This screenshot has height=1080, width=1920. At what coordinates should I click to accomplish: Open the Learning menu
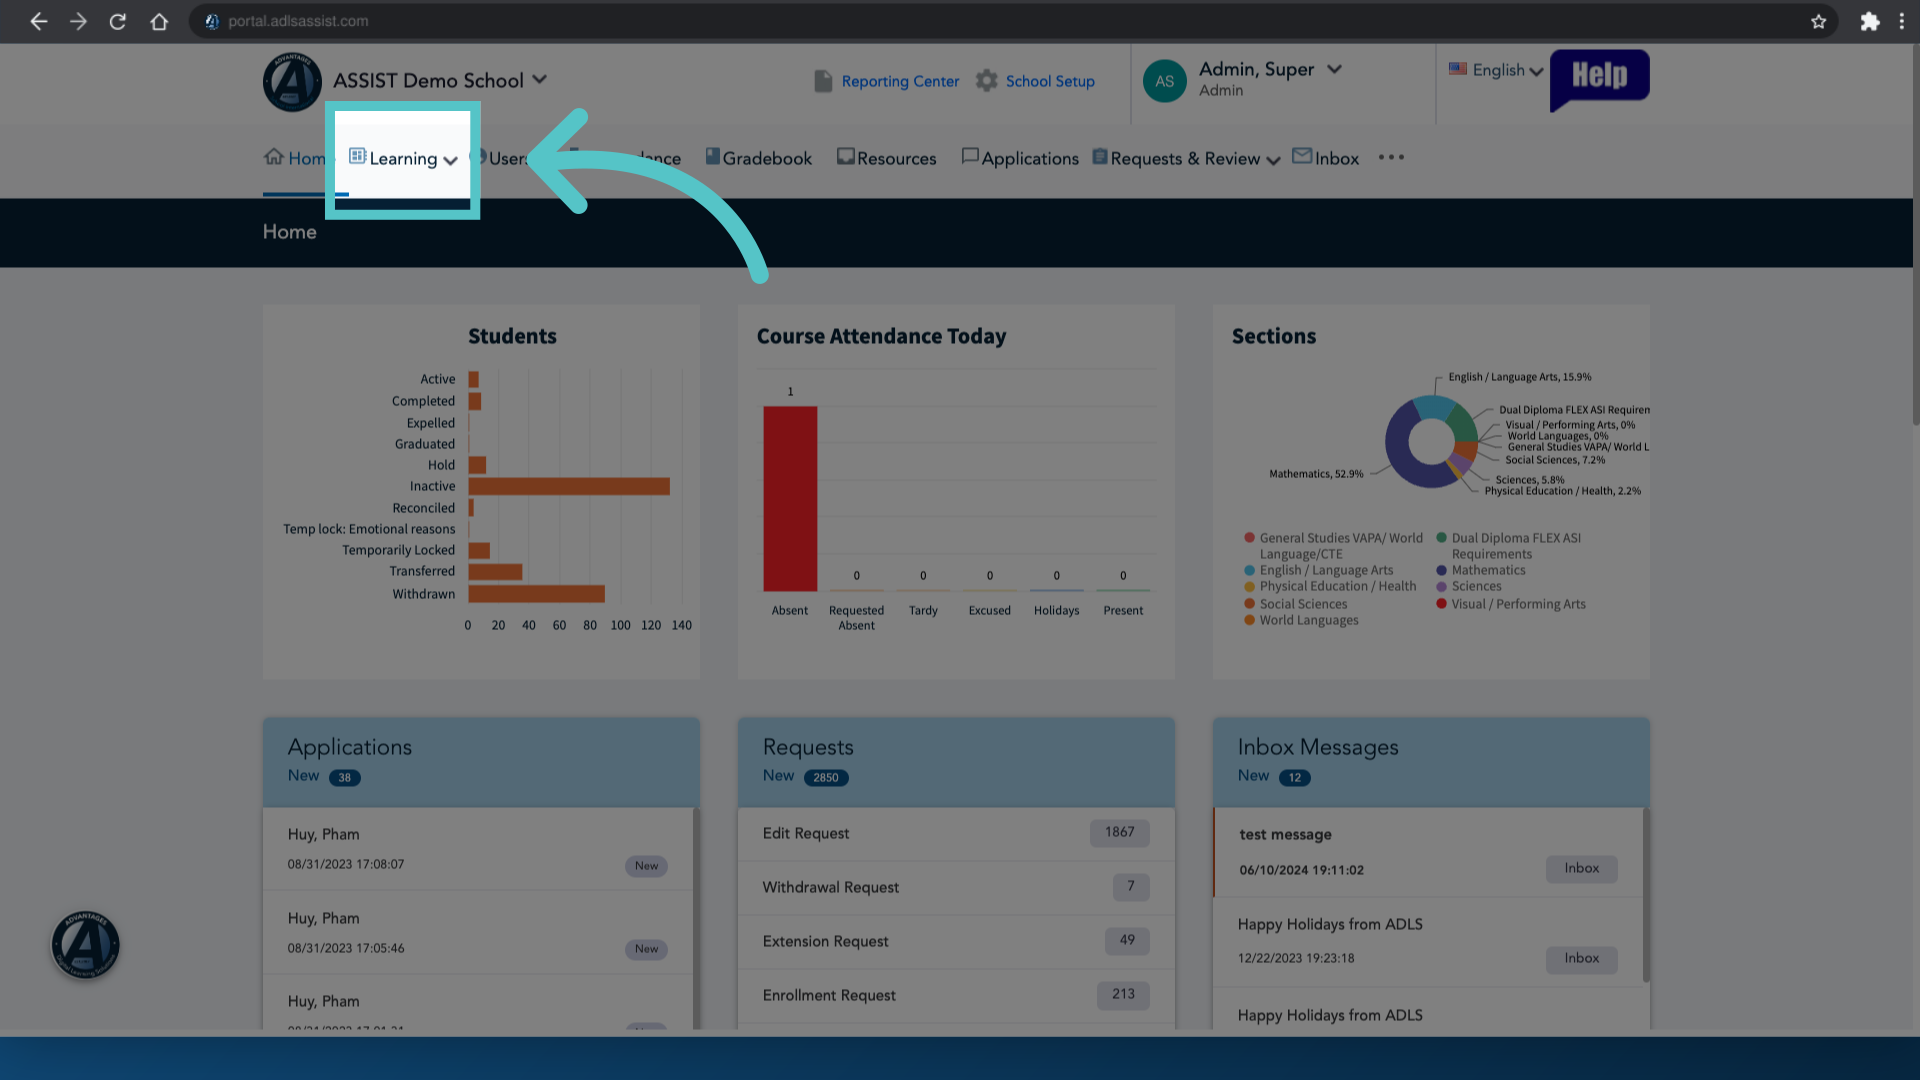[403, 158]
